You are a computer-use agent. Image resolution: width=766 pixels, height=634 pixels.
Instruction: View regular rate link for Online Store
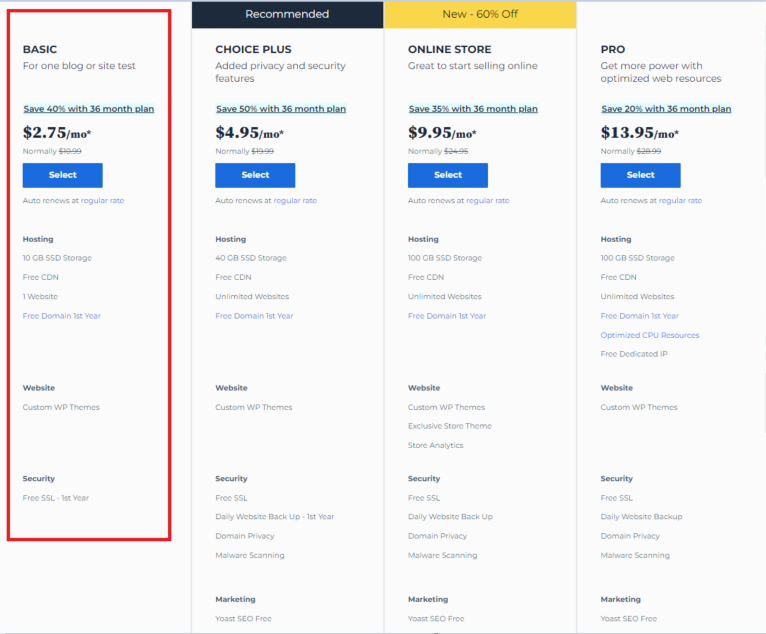tap(487, 201)
